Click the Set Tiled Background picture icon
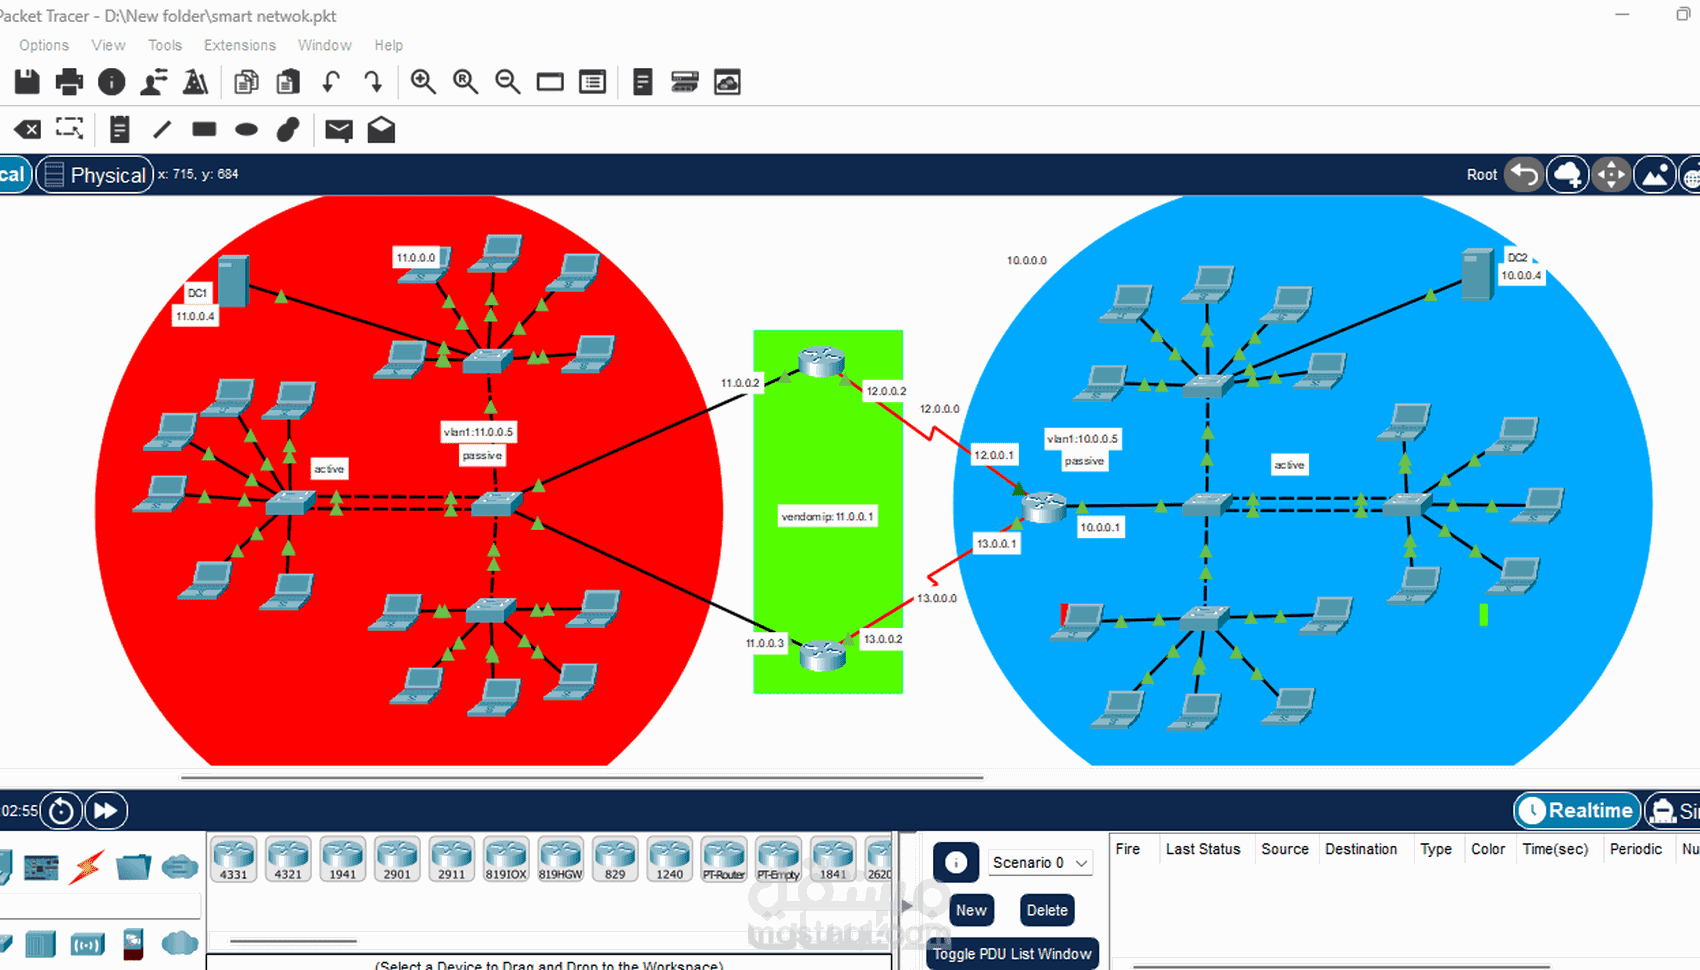This screenshot has height=970, width=1700. [1654, 175]
